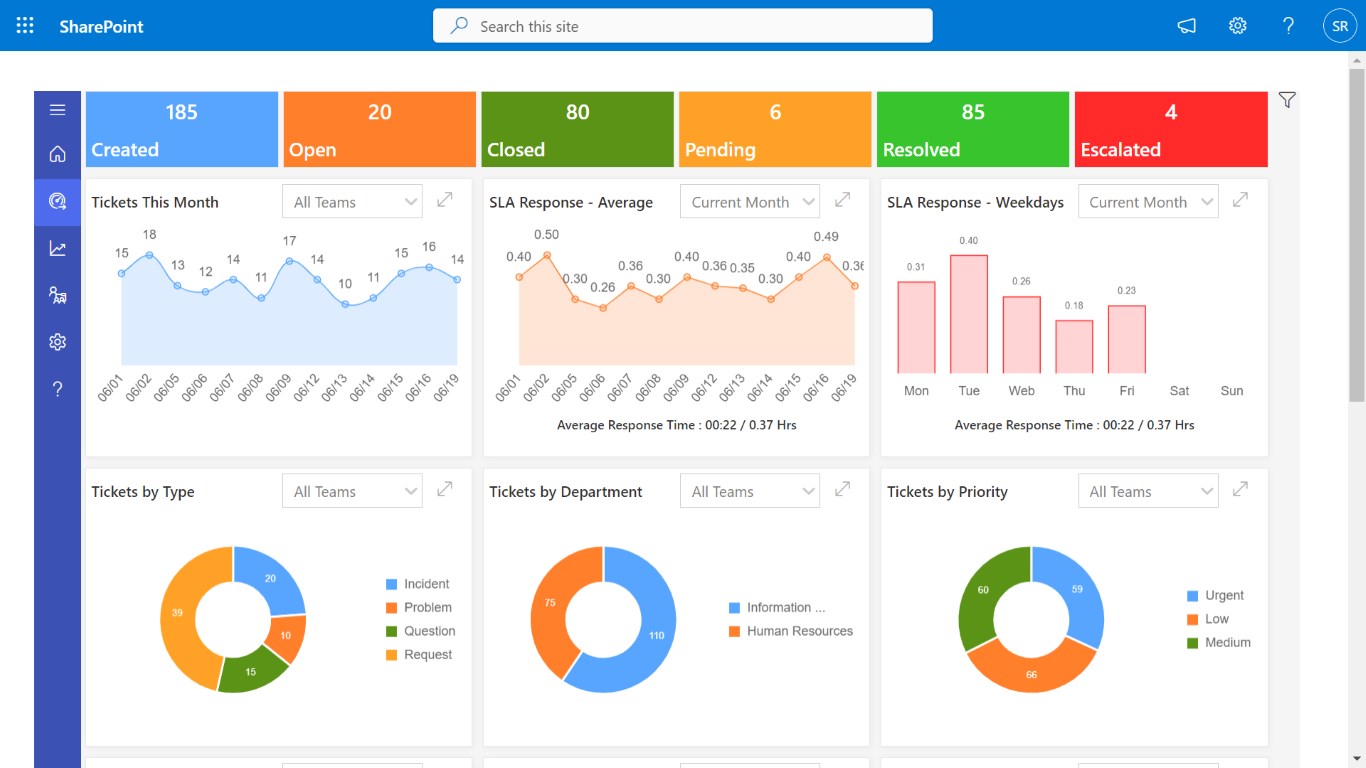Select the Open tickets tile
Viewport: 1366px width, 768px height.
tap(379, 129)
